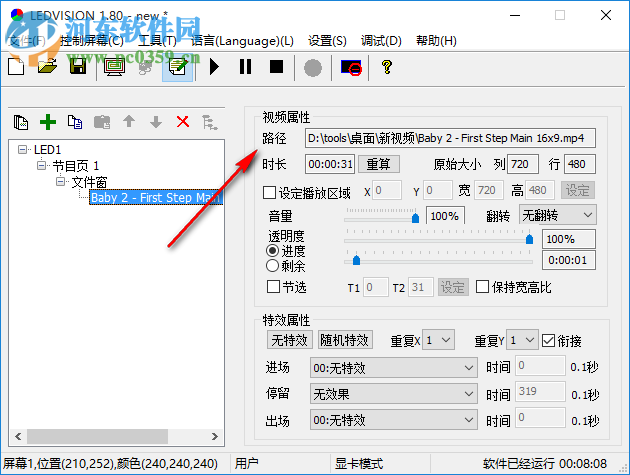Open the 工具(T) menu

157,41
